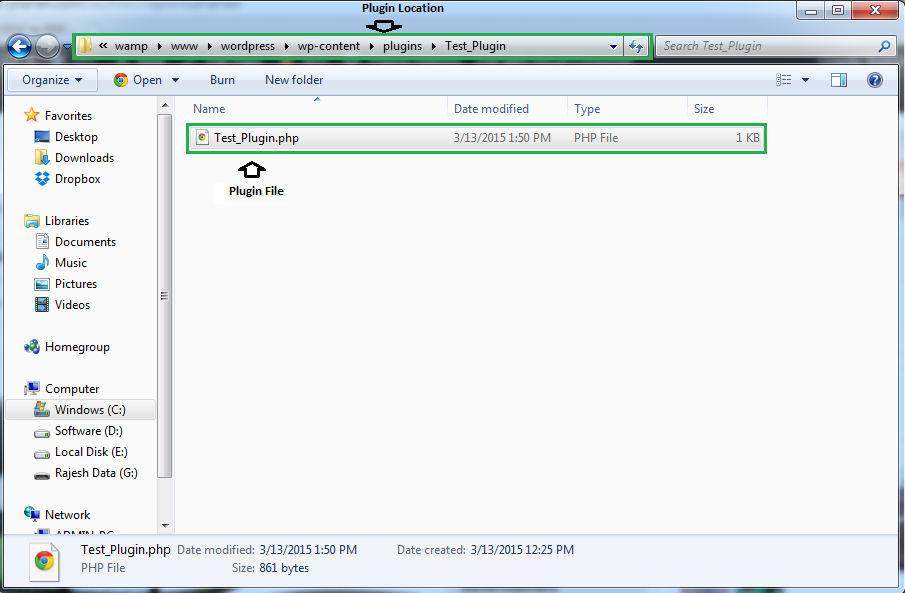Show the preview pane
This screenshot has height=593, width=905.
point(839,80)
